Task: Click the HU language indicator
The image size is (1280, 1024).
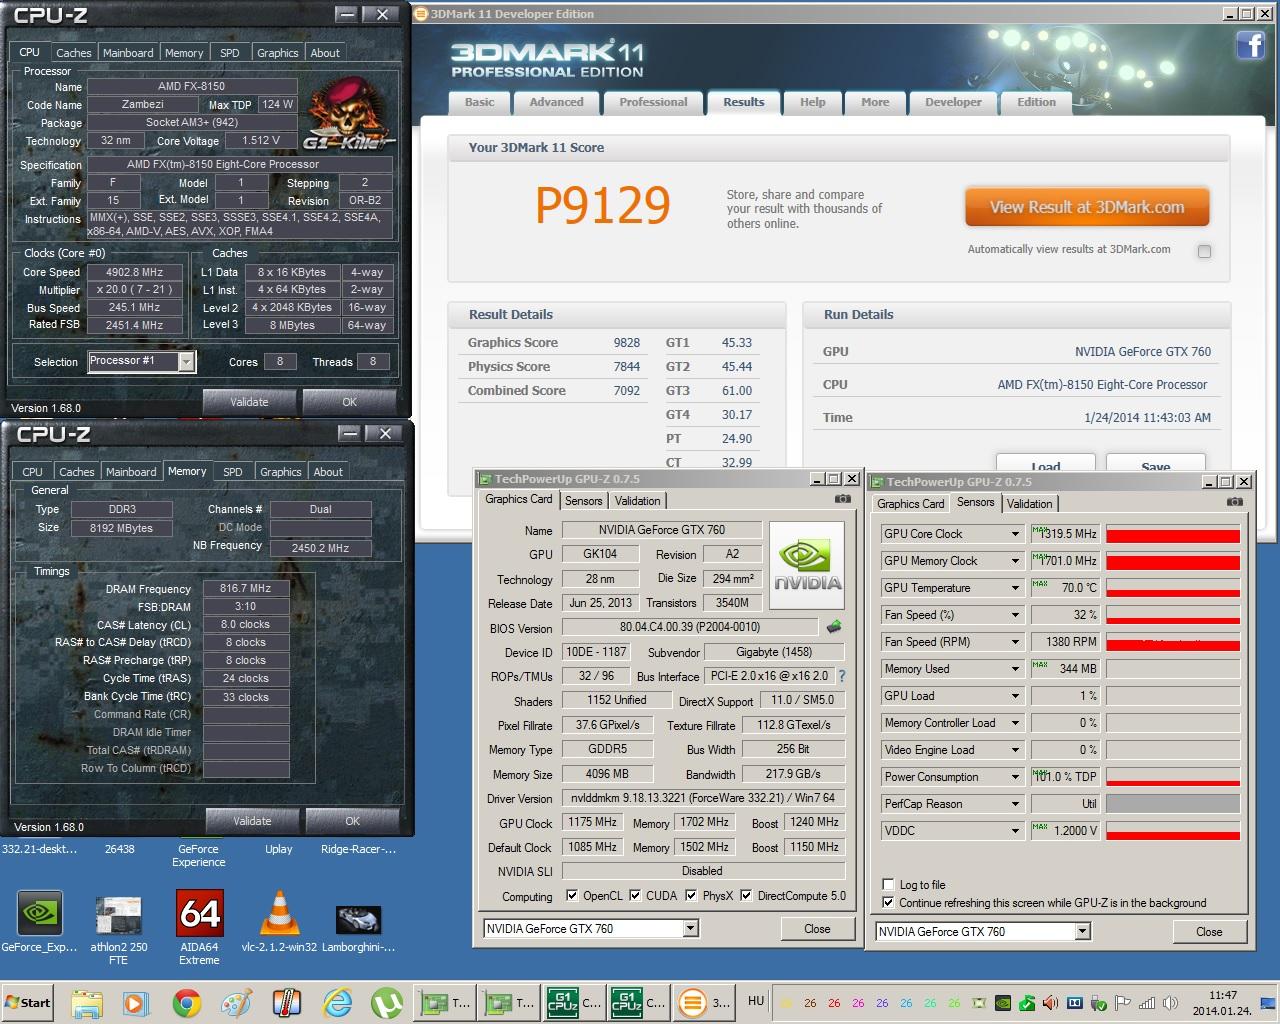Action: pyautogui.click(x=756, y=1001)
